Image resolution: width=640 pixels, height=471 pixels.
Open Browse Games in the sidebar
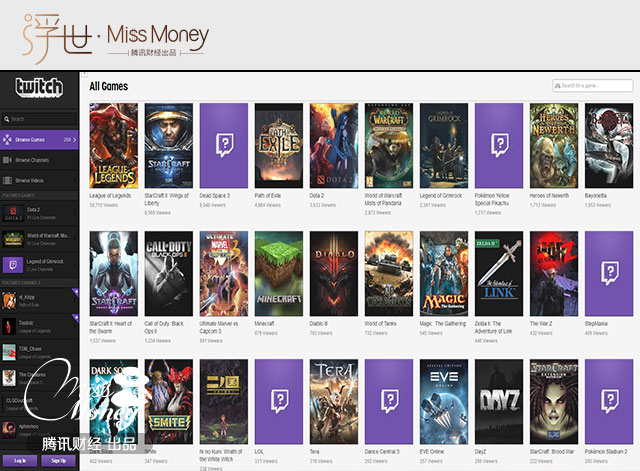tap(39, 140)
